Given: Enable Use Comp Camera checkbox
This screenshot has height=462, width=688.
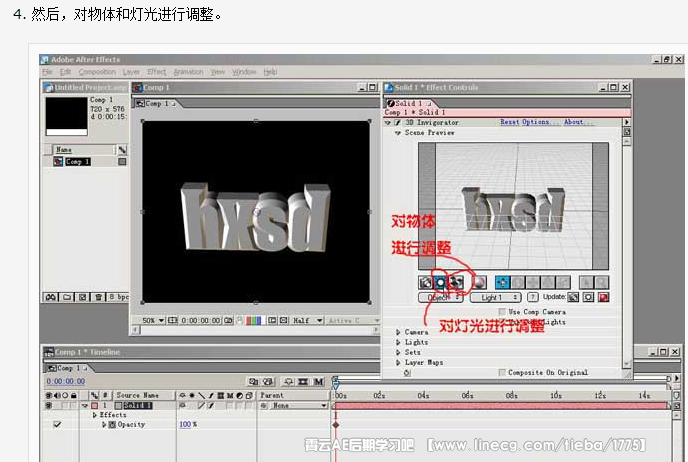Looking at the screenshot, I should pyautogui.click(x=502, y=312).
